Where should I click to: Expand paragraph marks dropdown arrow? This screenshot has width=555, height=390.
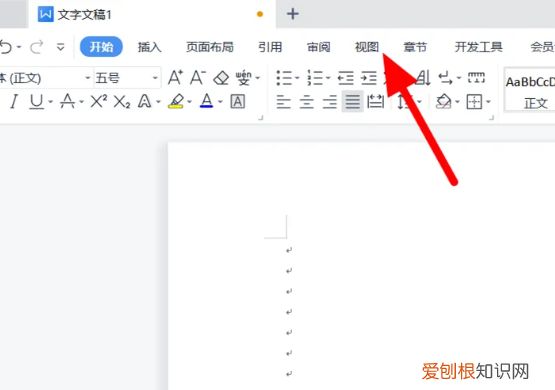[x=459, y=78]
